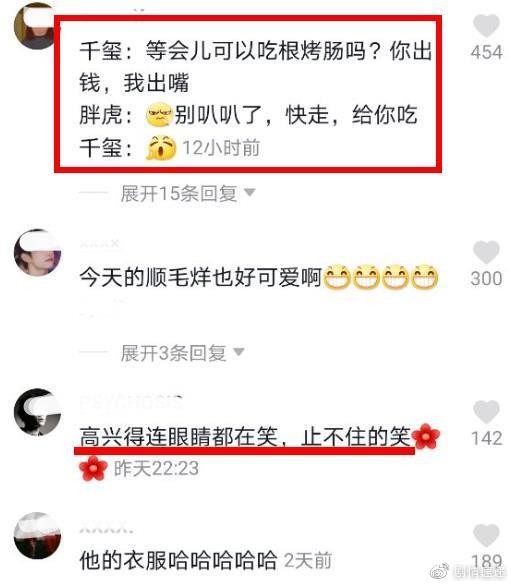The image size is (511, 587).
Task: Reply to the comment 今天的顺毛烊也好可爱啊
Action: point(201,278)
